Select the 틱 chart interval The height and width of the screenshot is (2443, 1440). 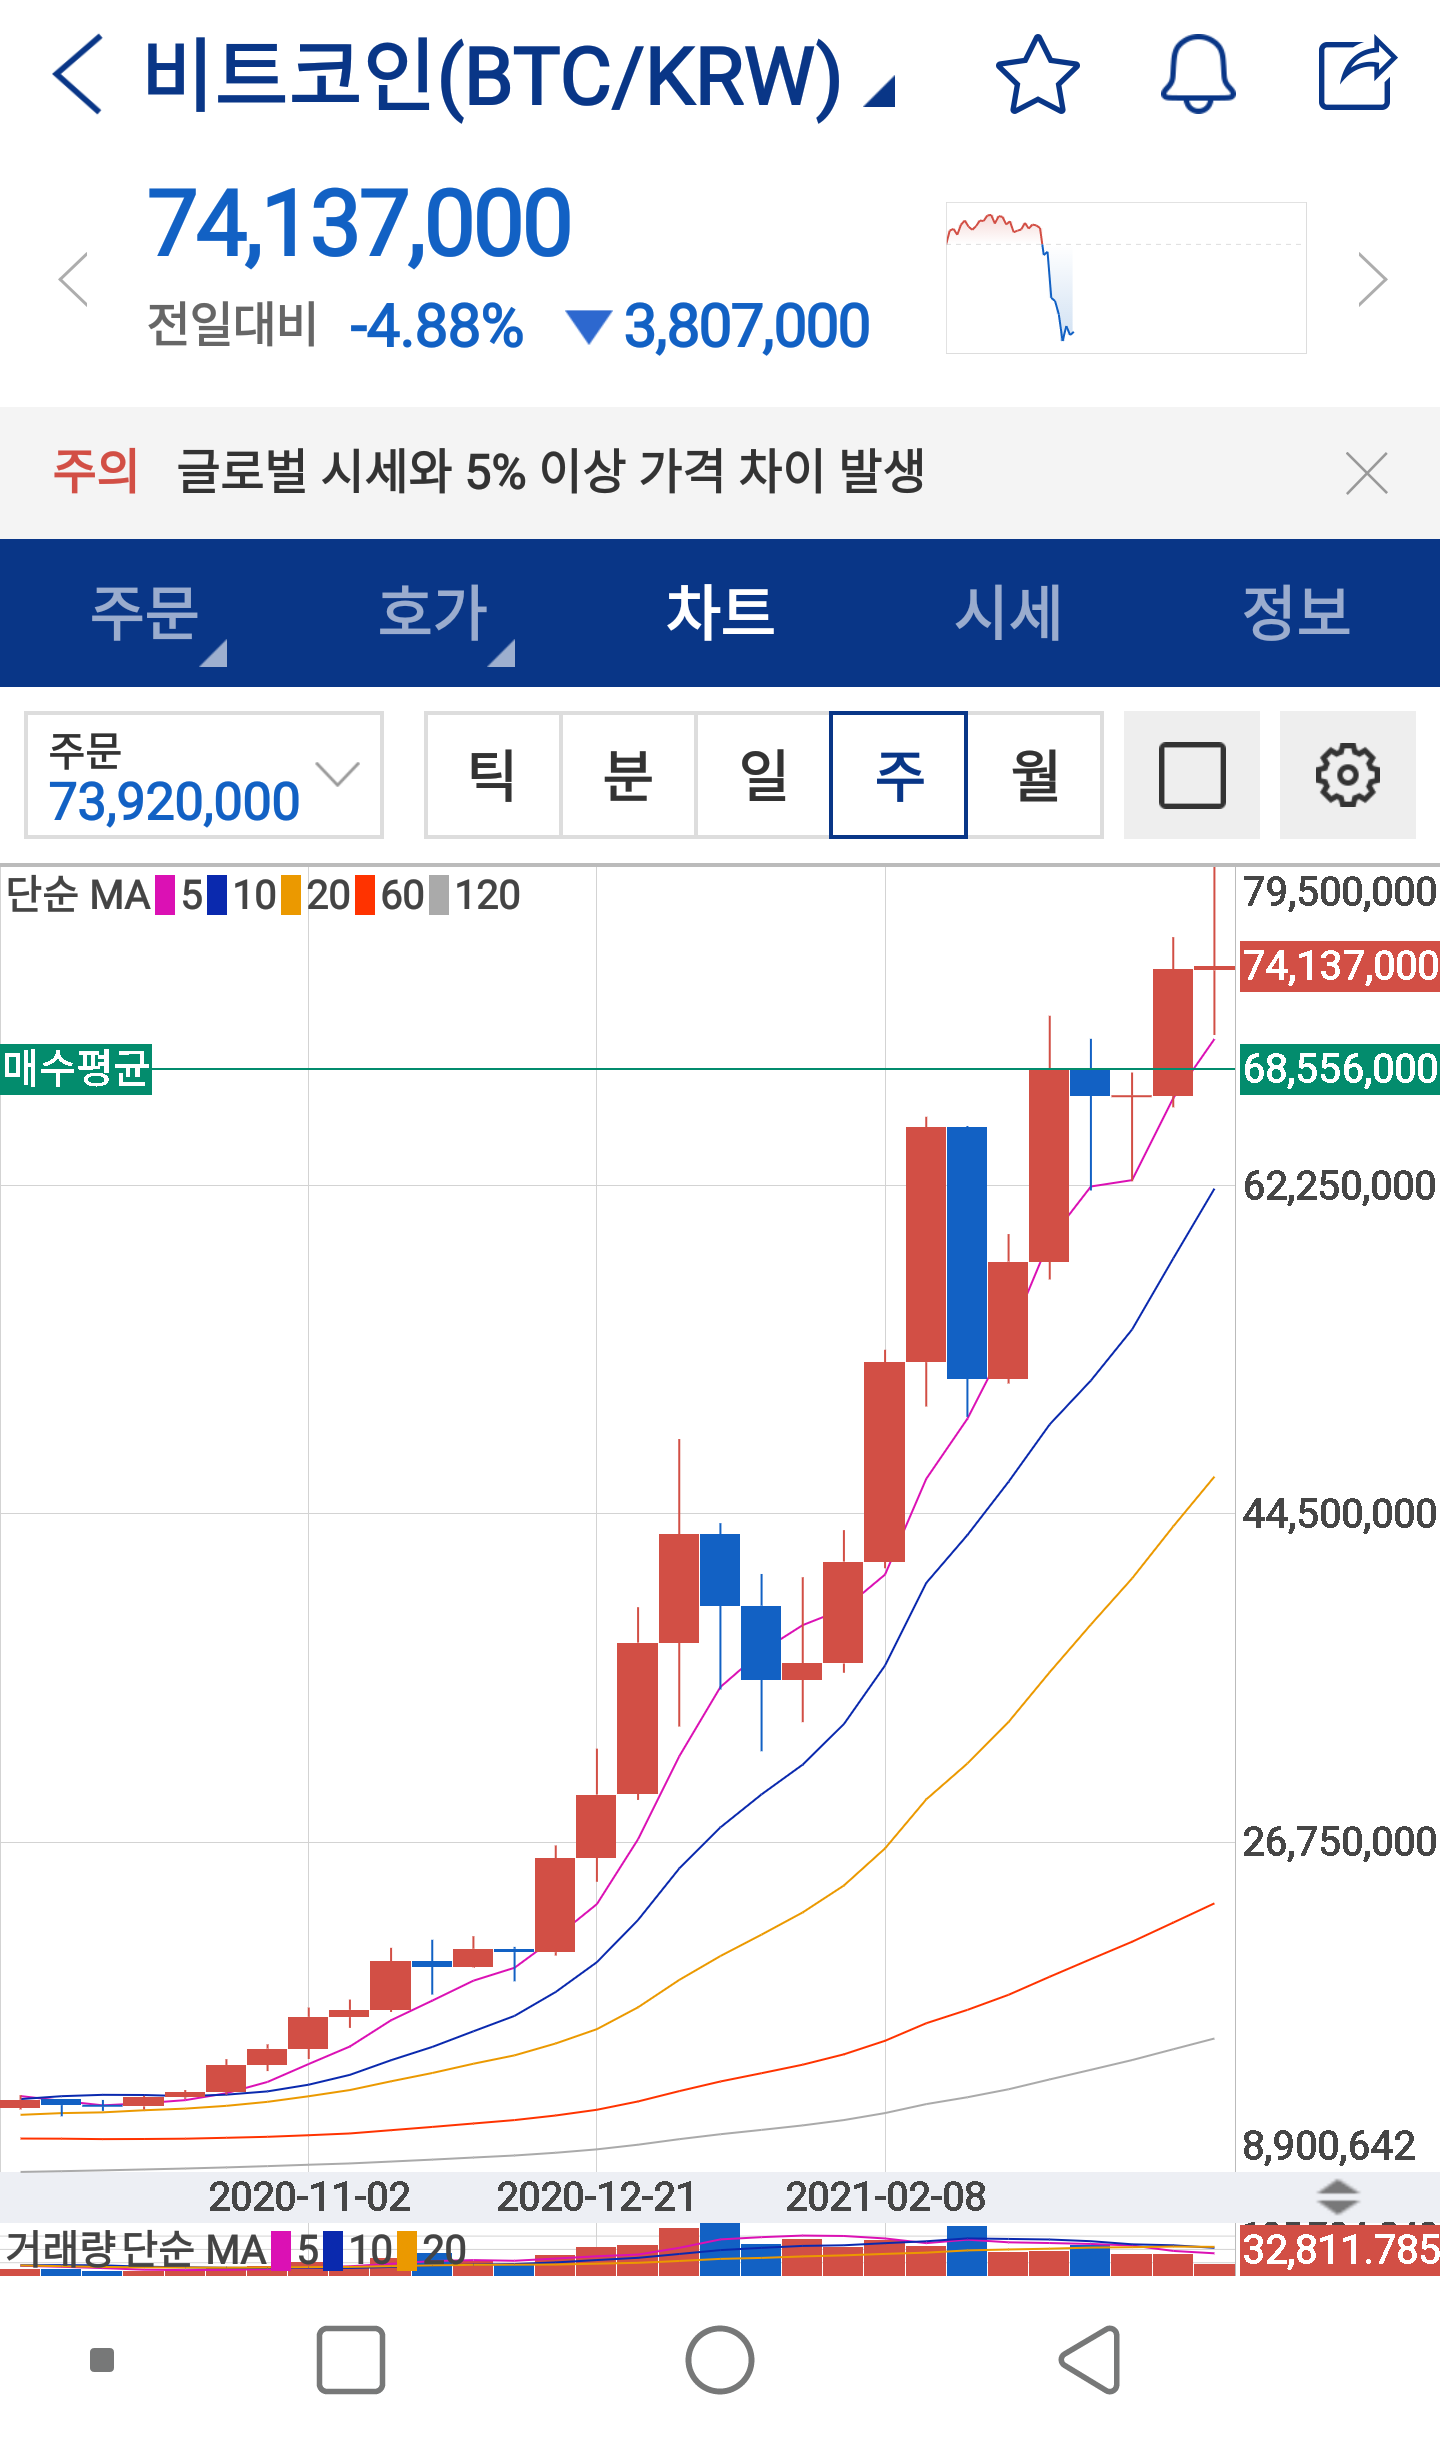coord(492,775)
